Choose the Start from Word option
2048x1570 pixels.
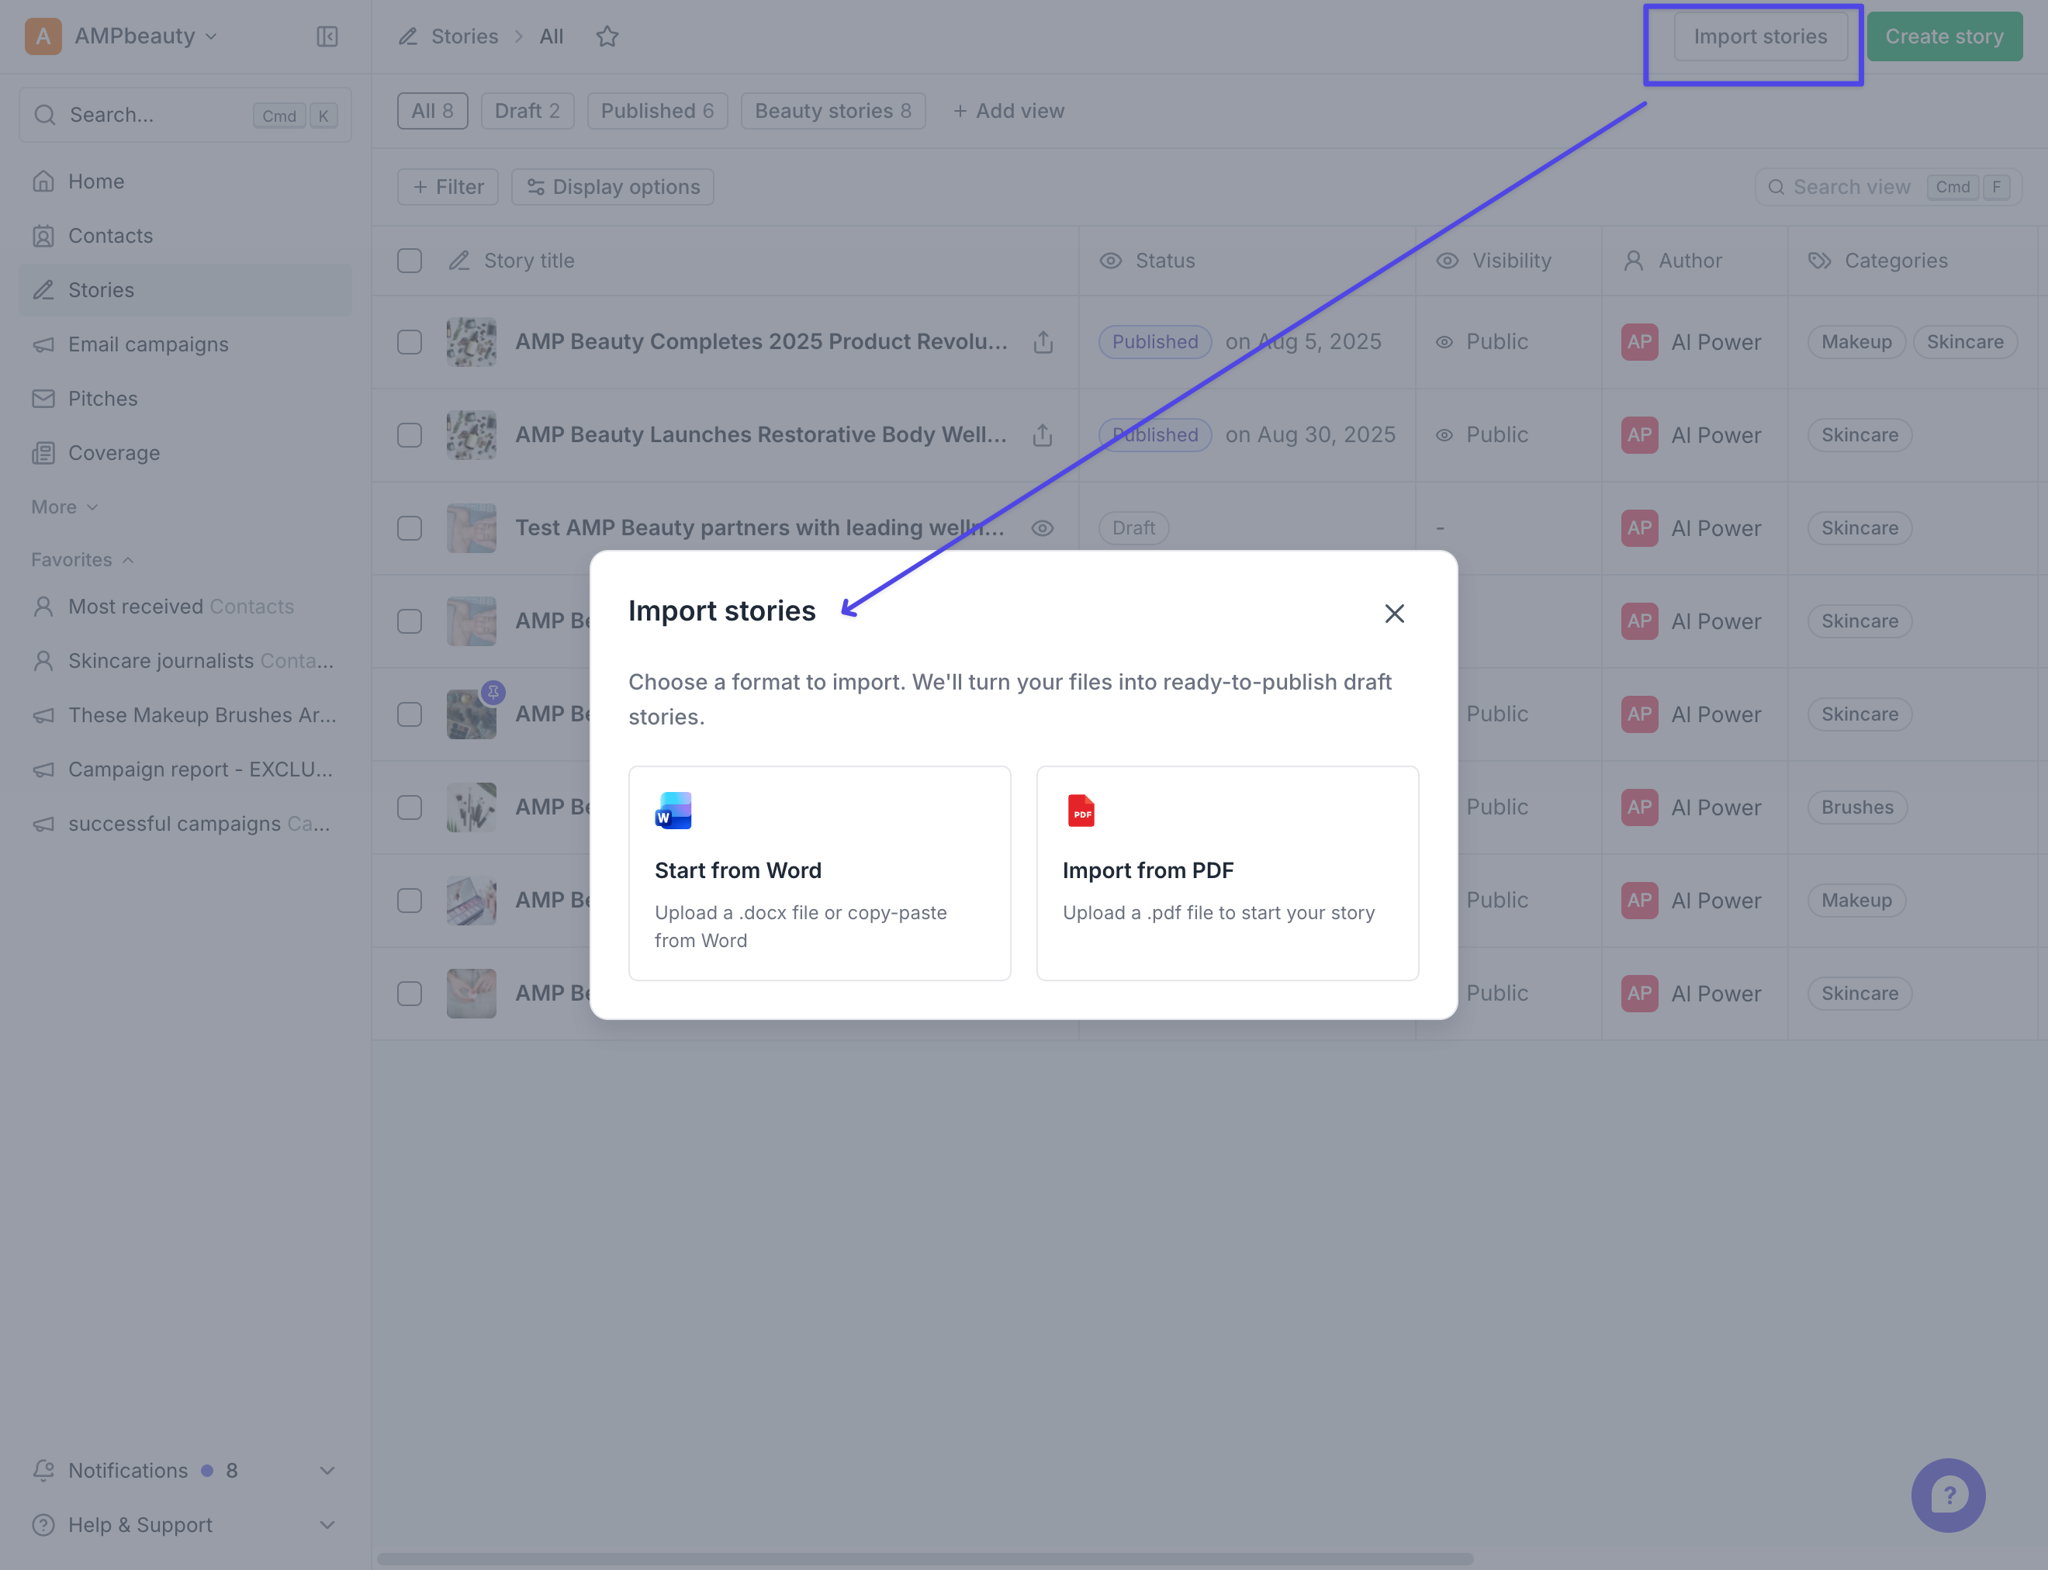point(819,873)
